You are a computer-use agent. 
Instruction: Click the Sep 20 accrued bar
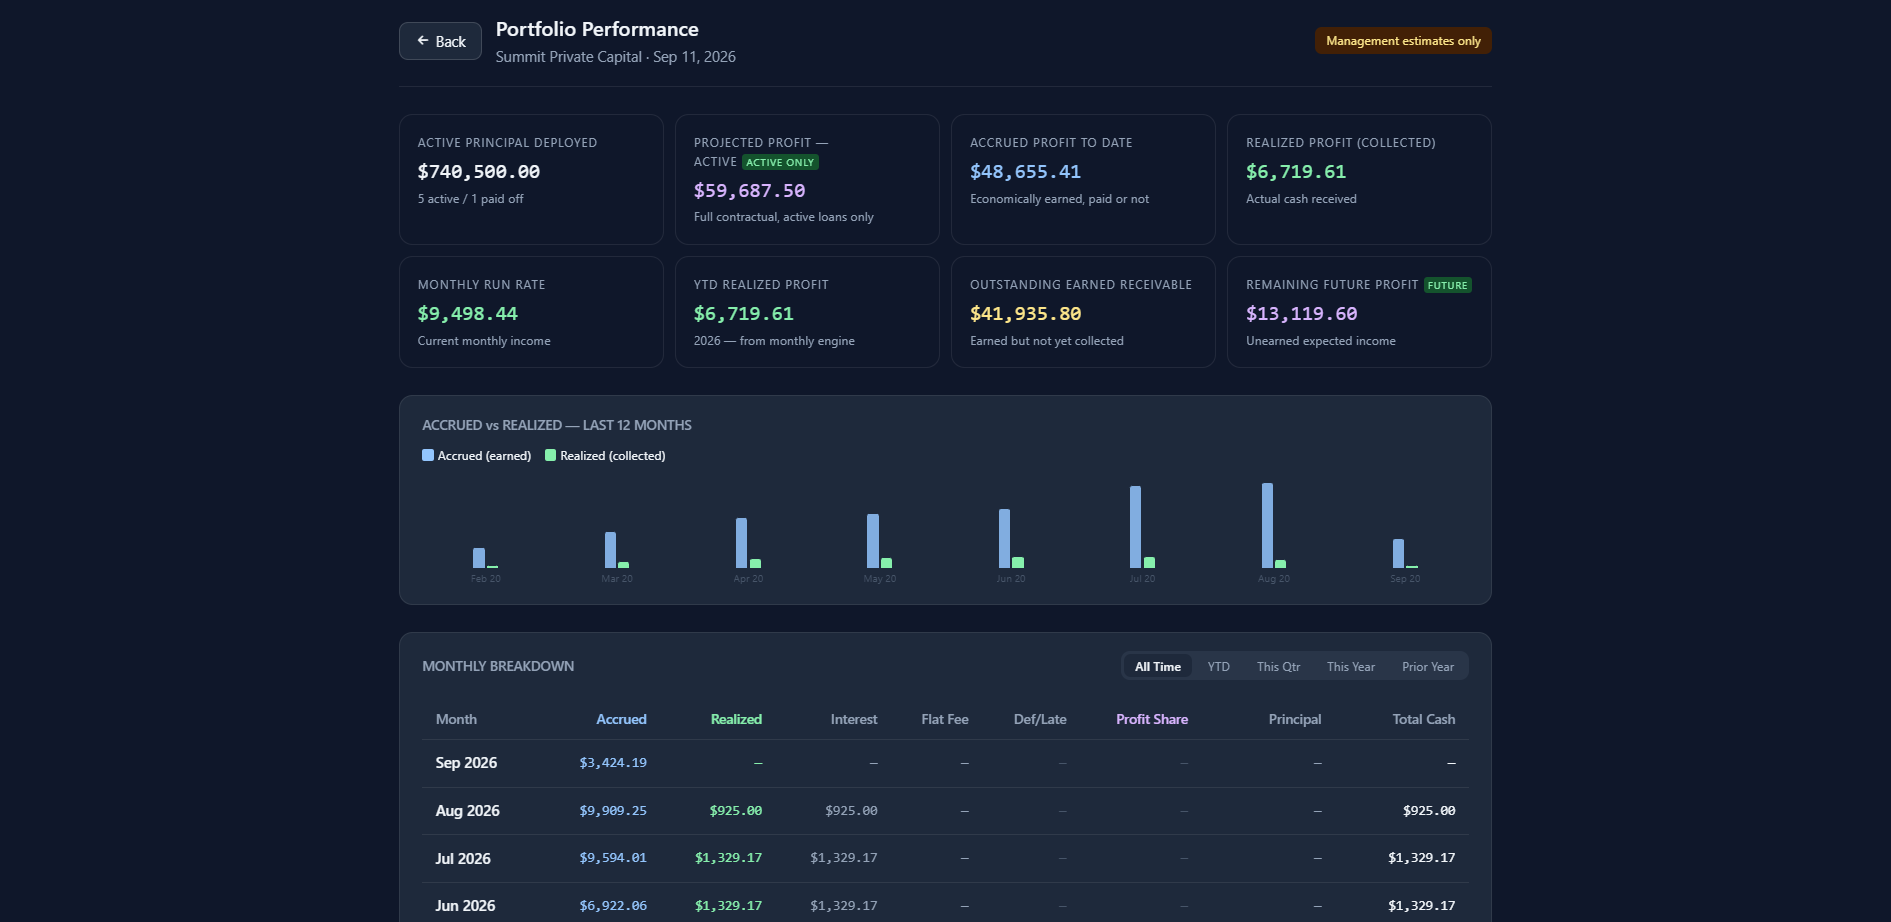(x=1398, y=553)
